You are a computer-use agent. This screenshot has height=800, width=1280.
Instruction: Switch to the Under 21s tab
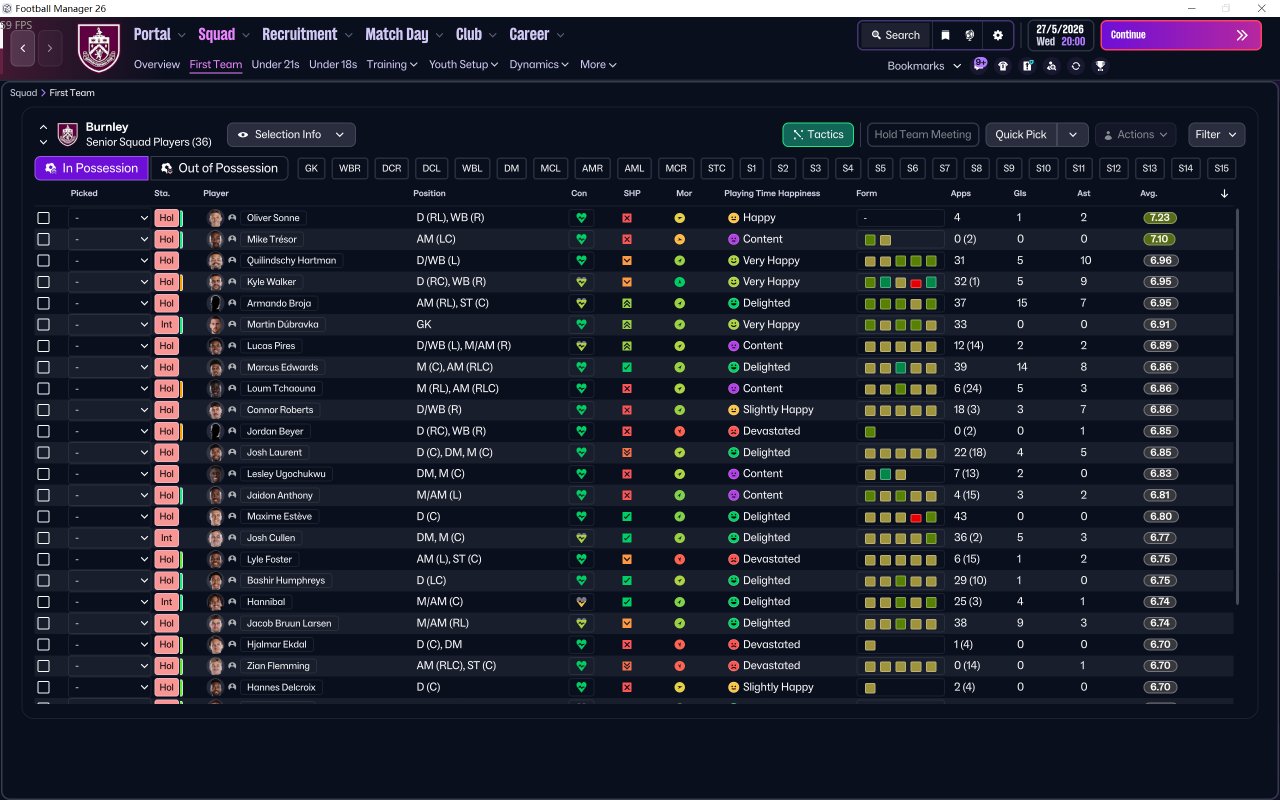[x=275, y=65]
